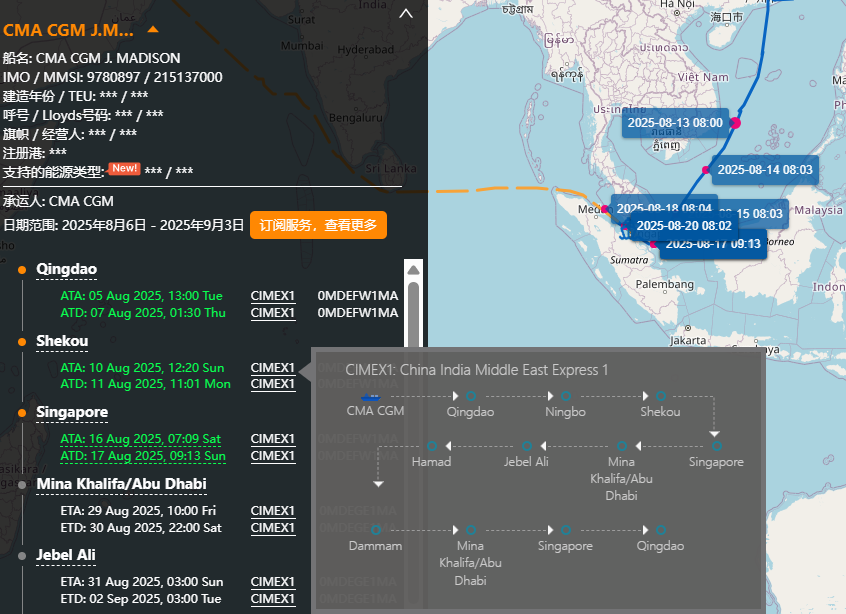The image size is (846, 614).
Task: Click map label 2025-08-17 09:13
Action: tap(713, 245)
